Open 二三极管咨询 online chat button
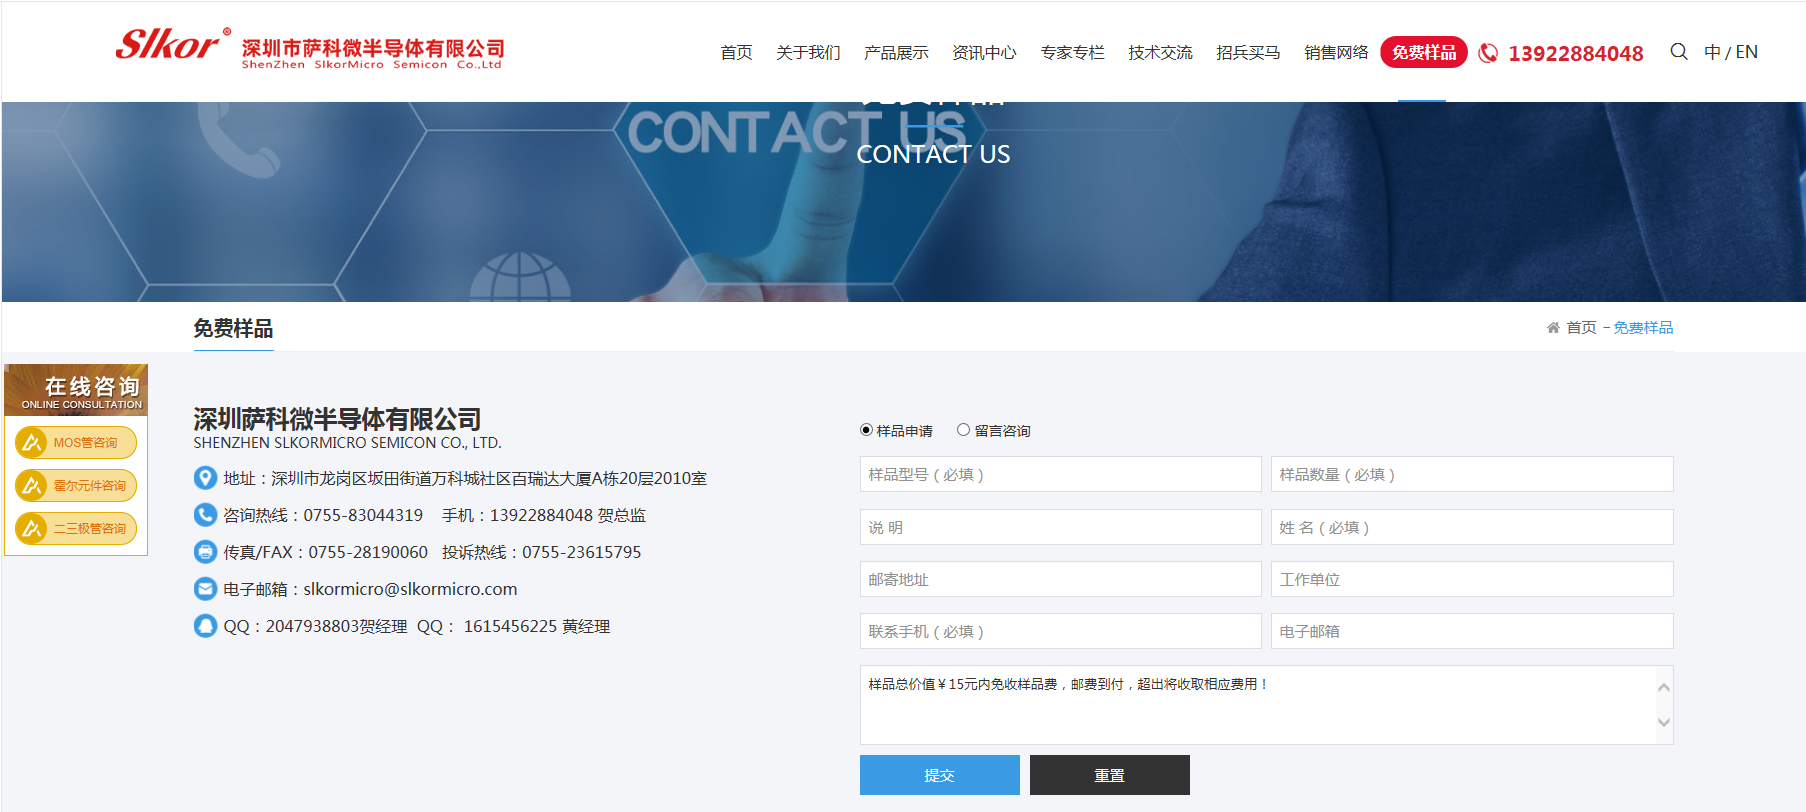Viewport: 1806px width, 812px height. coord(76,528)
